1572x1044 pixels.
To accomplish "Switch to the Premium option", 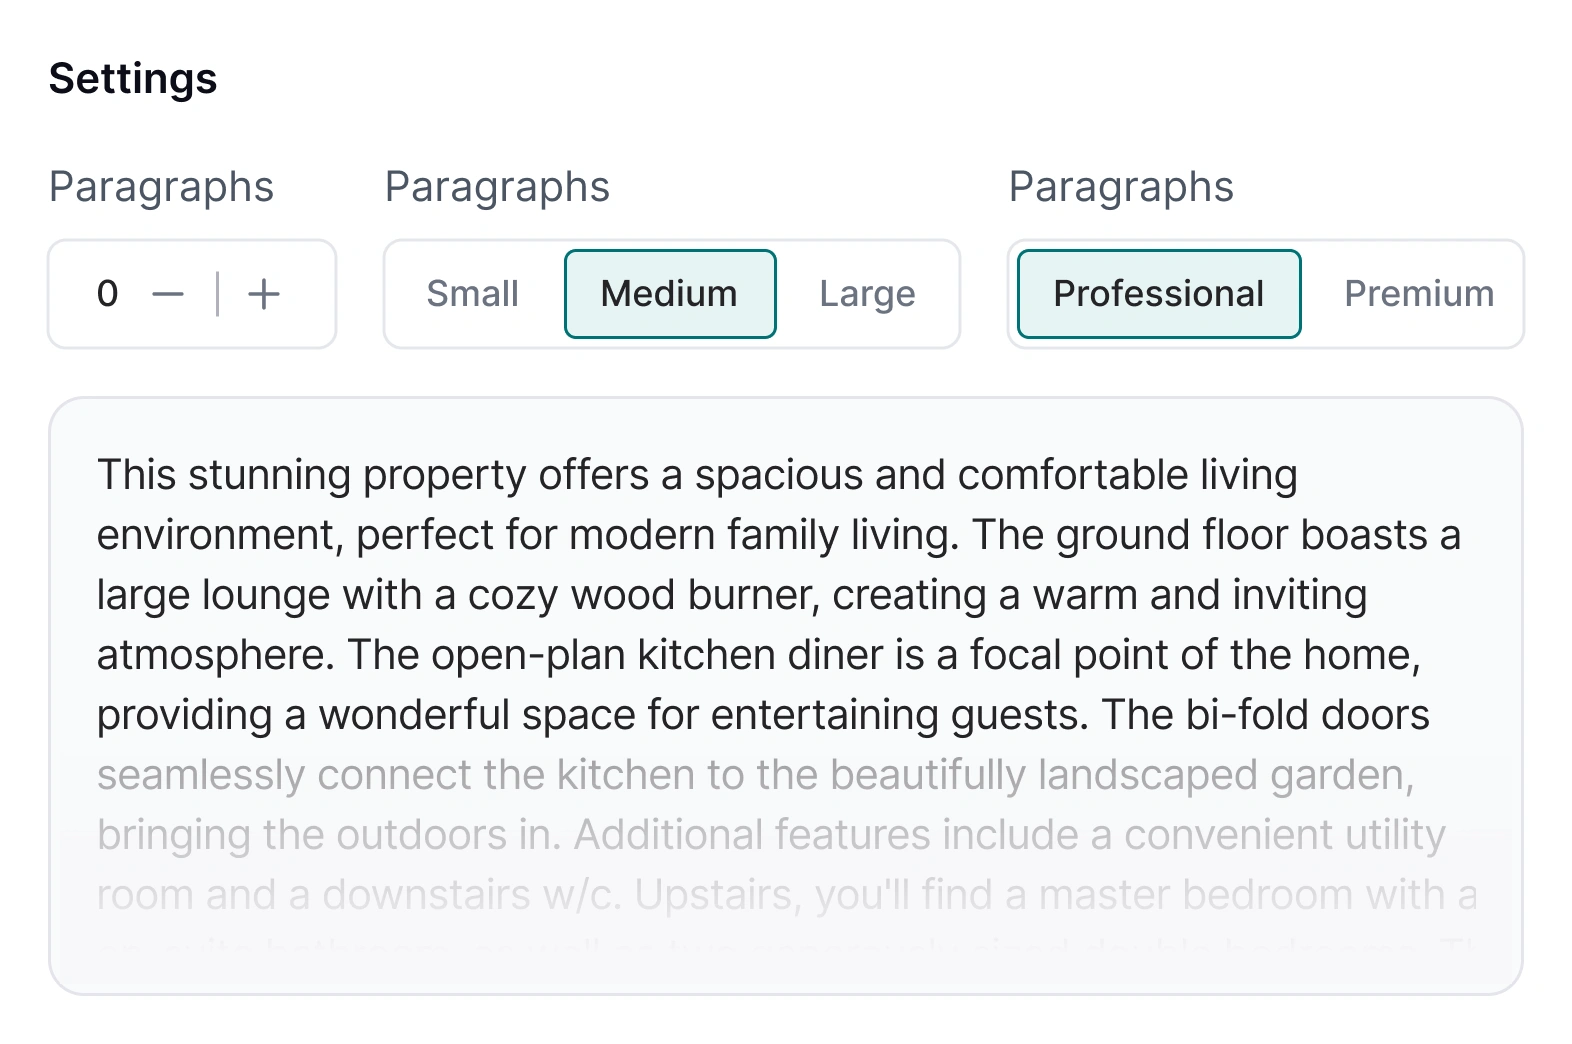I will click(x=1418, y=294).
